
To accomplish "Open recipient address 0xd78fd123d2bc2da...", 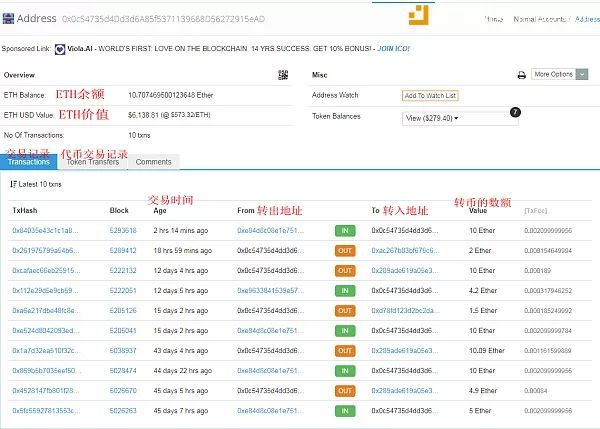I will 405,310.
